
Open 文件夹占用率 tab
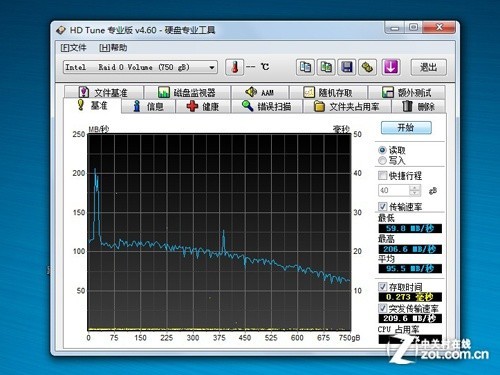pos(347,107)
